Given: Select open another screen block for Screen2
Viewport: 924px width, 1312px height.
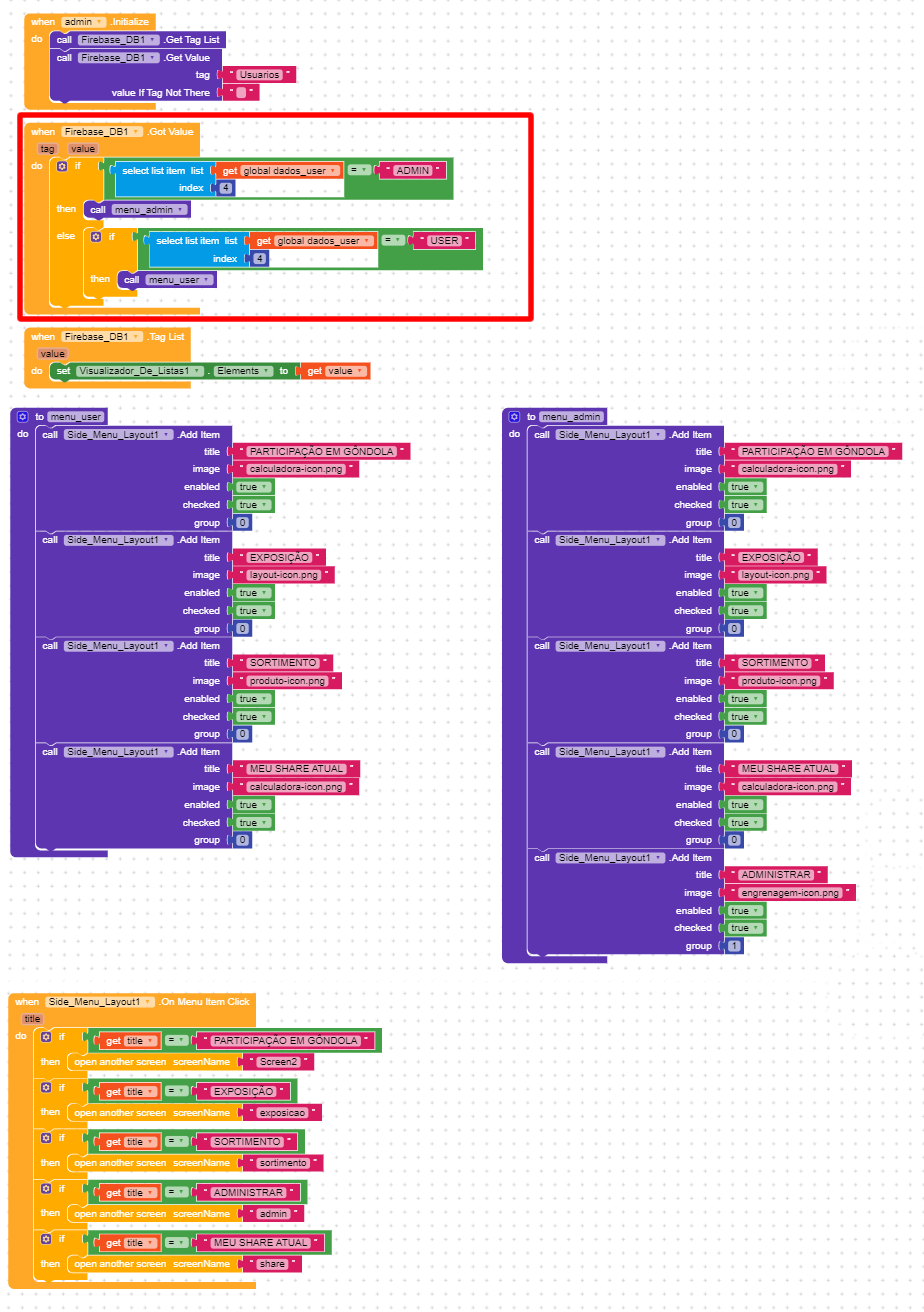Looking at the screenshot, I should (154, 1062).
